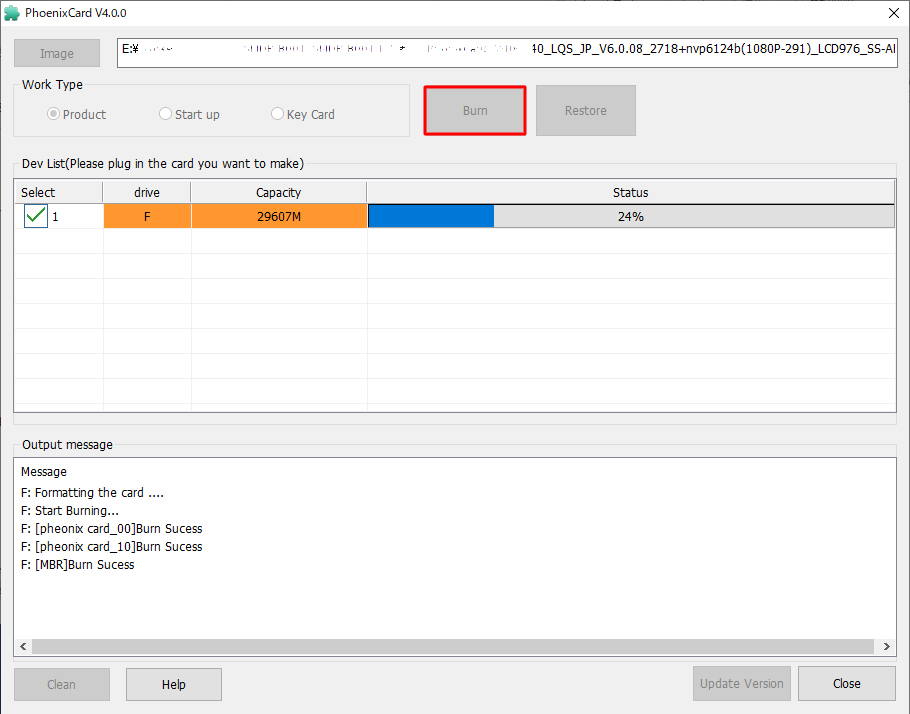This screenshot has height=714, width=910.
Task: Open Help
Action: tap(173, 684)
